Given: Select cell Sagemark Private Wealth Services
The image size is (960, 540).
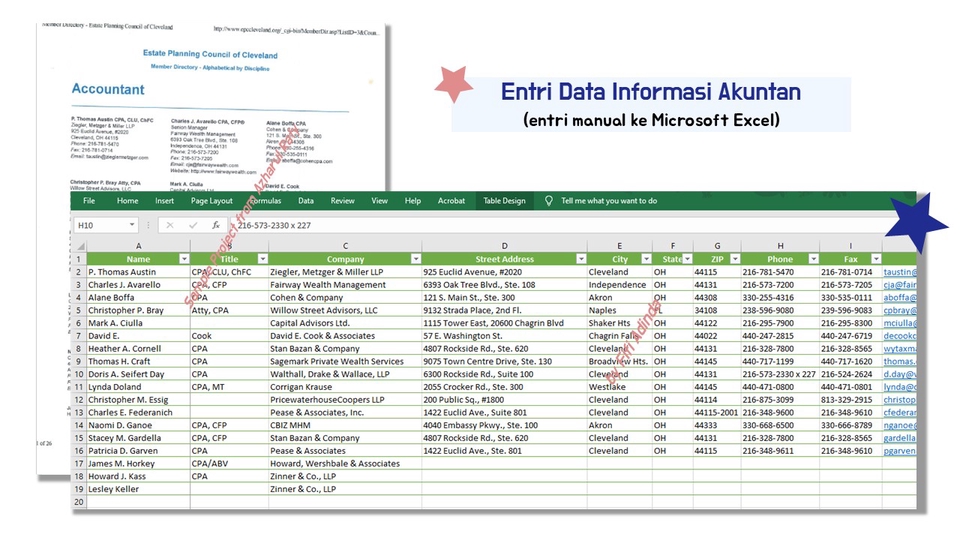Looking at the screenshot, I should pyautogui.click(x=345, y=361).
